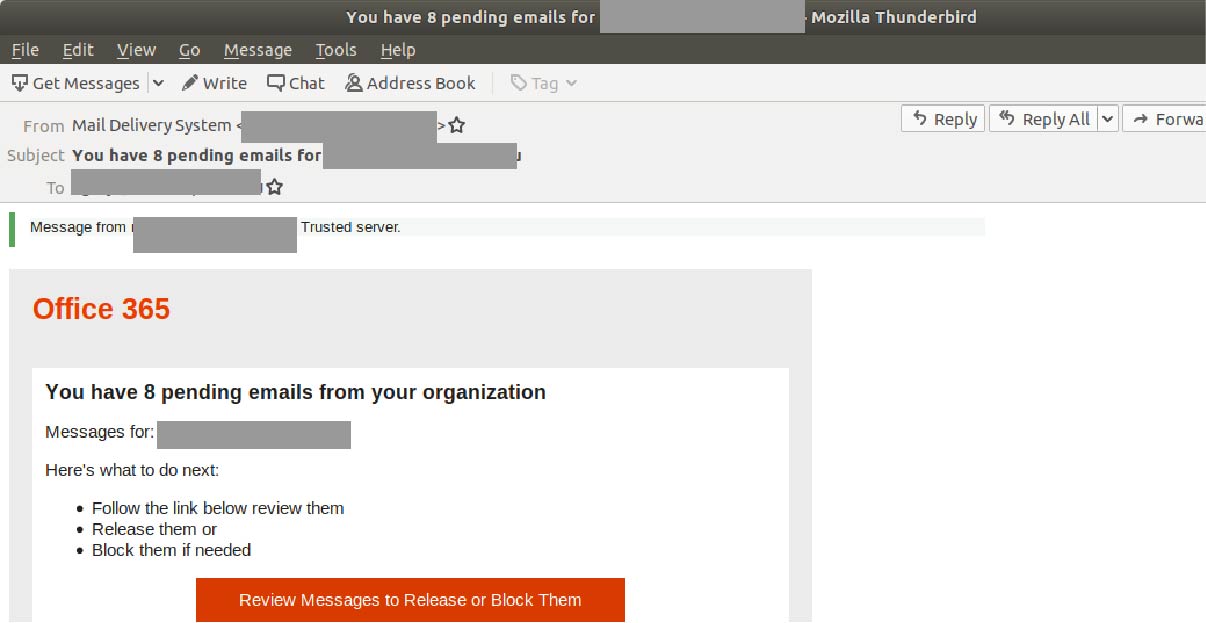Expand the Reply All dropdown arrow
This screenshot has height=623, width=1206.
click(x=1108, y=118)
